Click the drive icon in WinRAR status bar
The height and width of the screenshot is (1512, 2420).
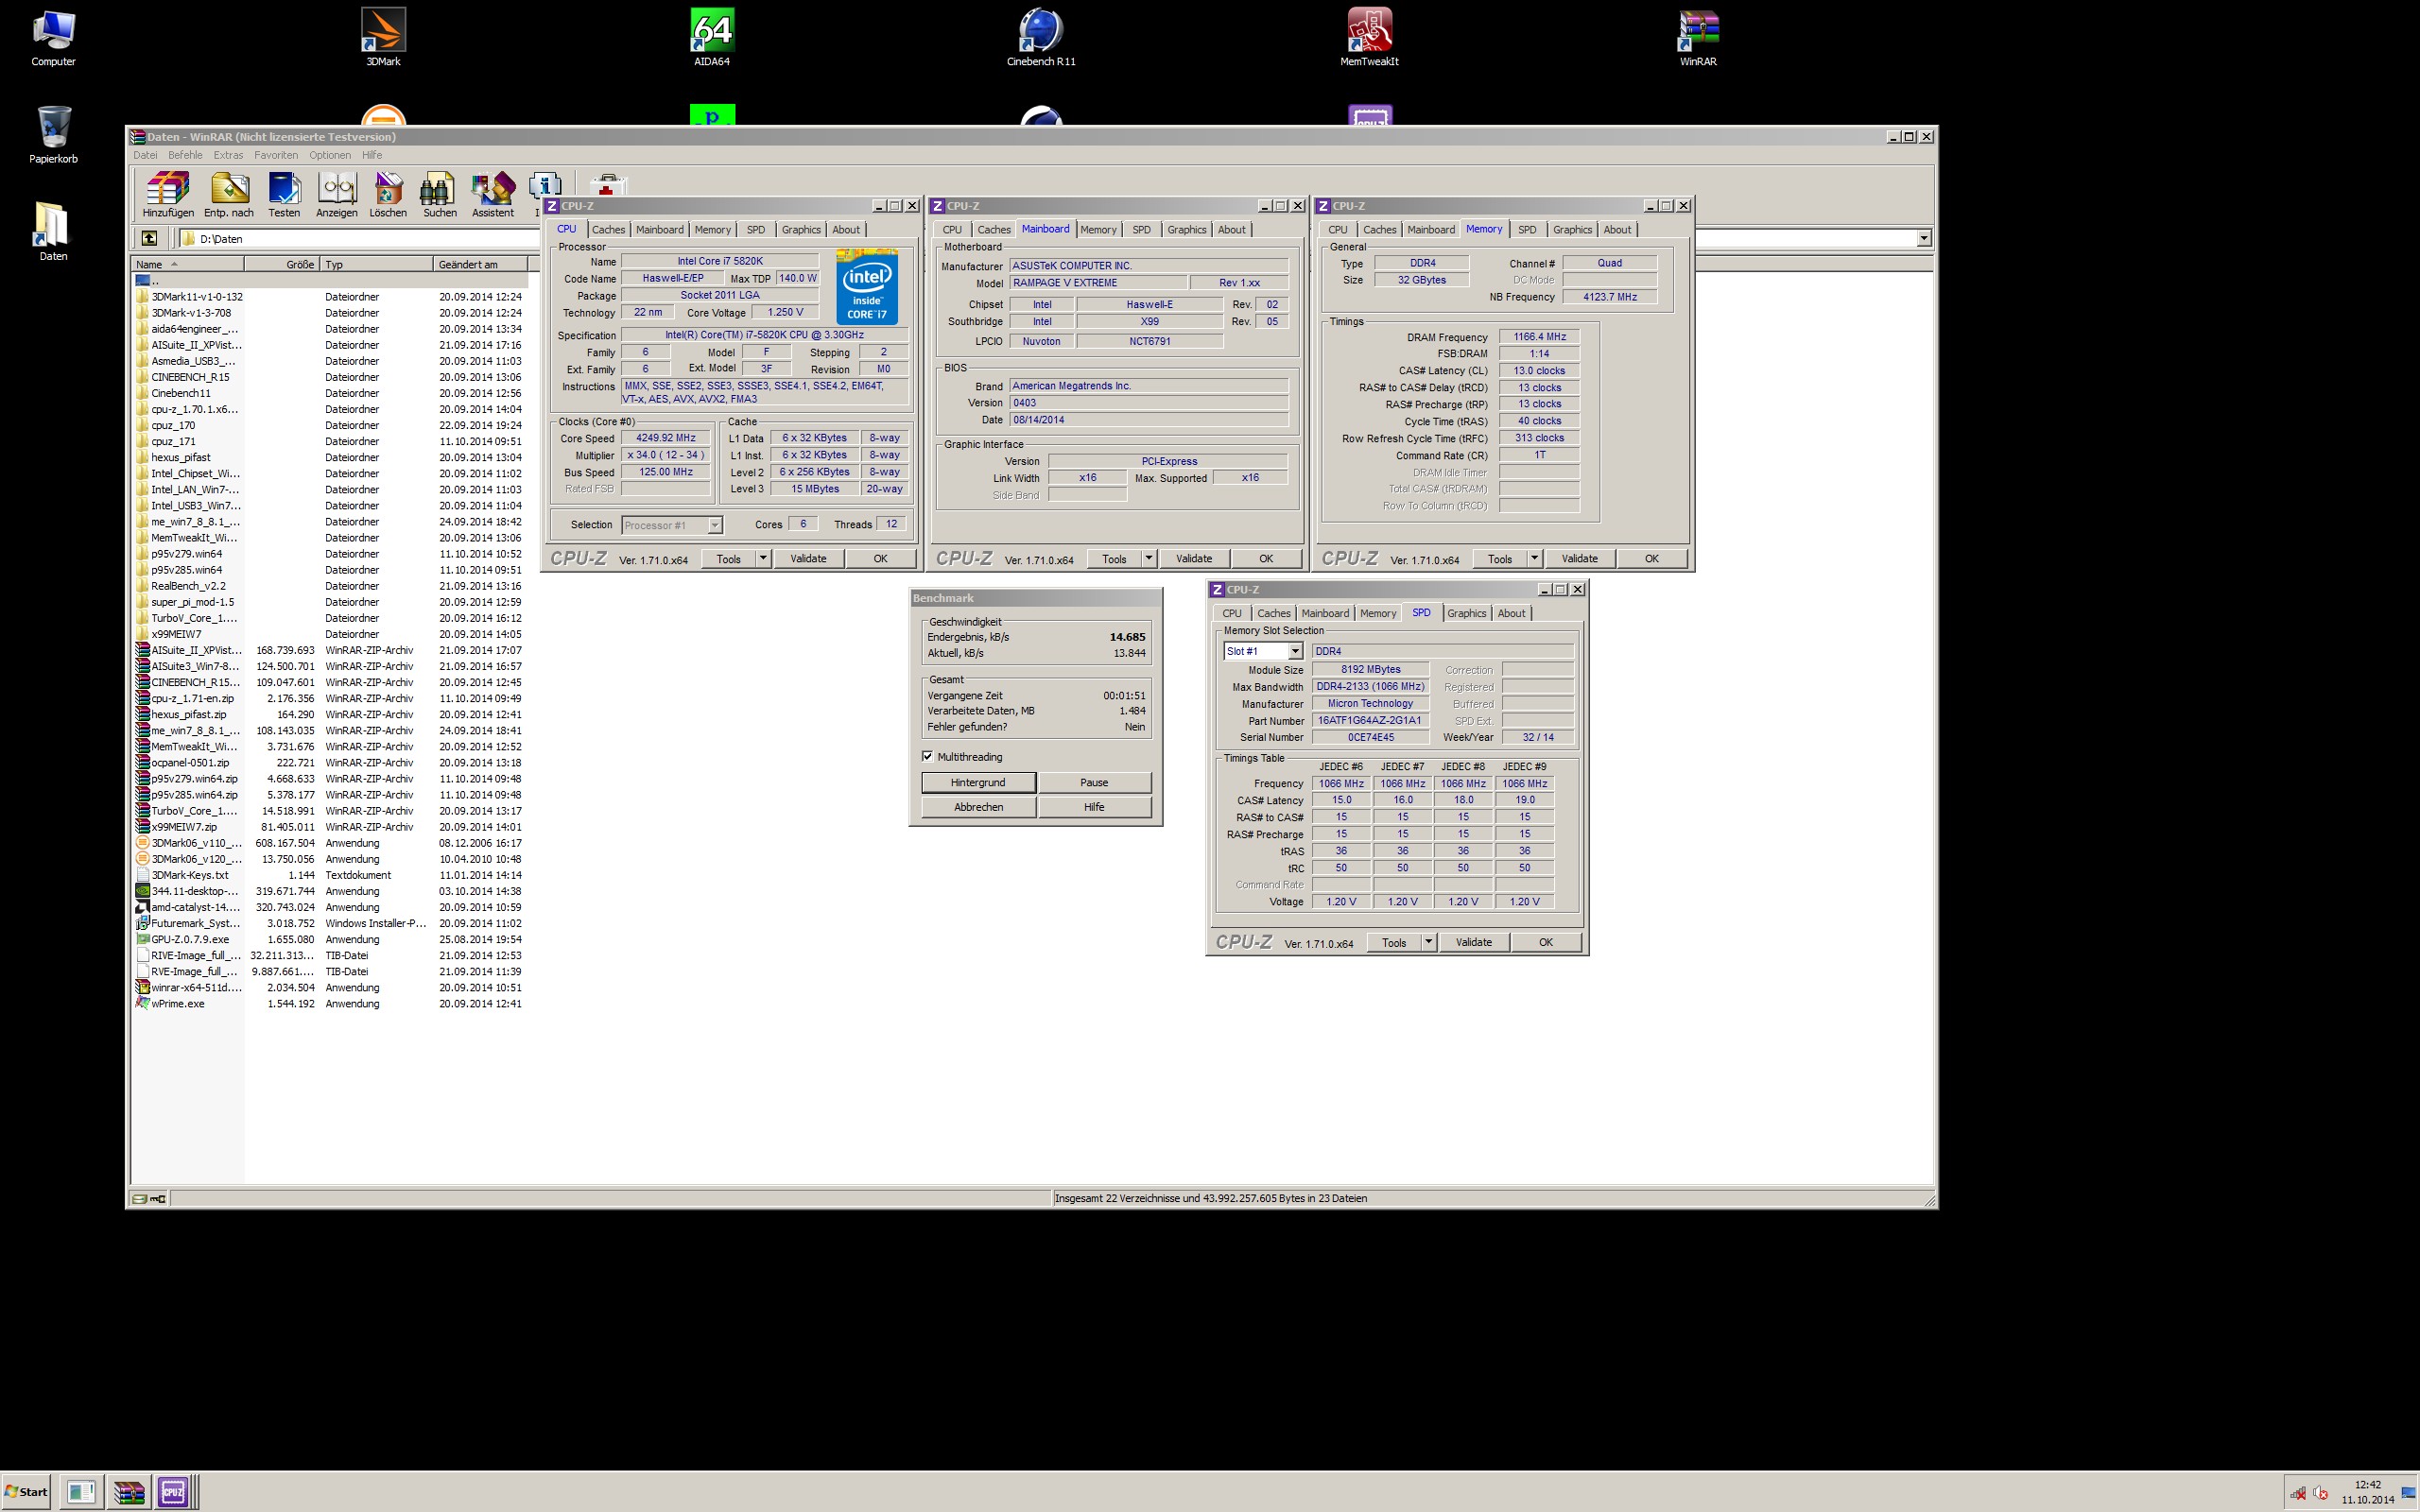coord(141,1198)
